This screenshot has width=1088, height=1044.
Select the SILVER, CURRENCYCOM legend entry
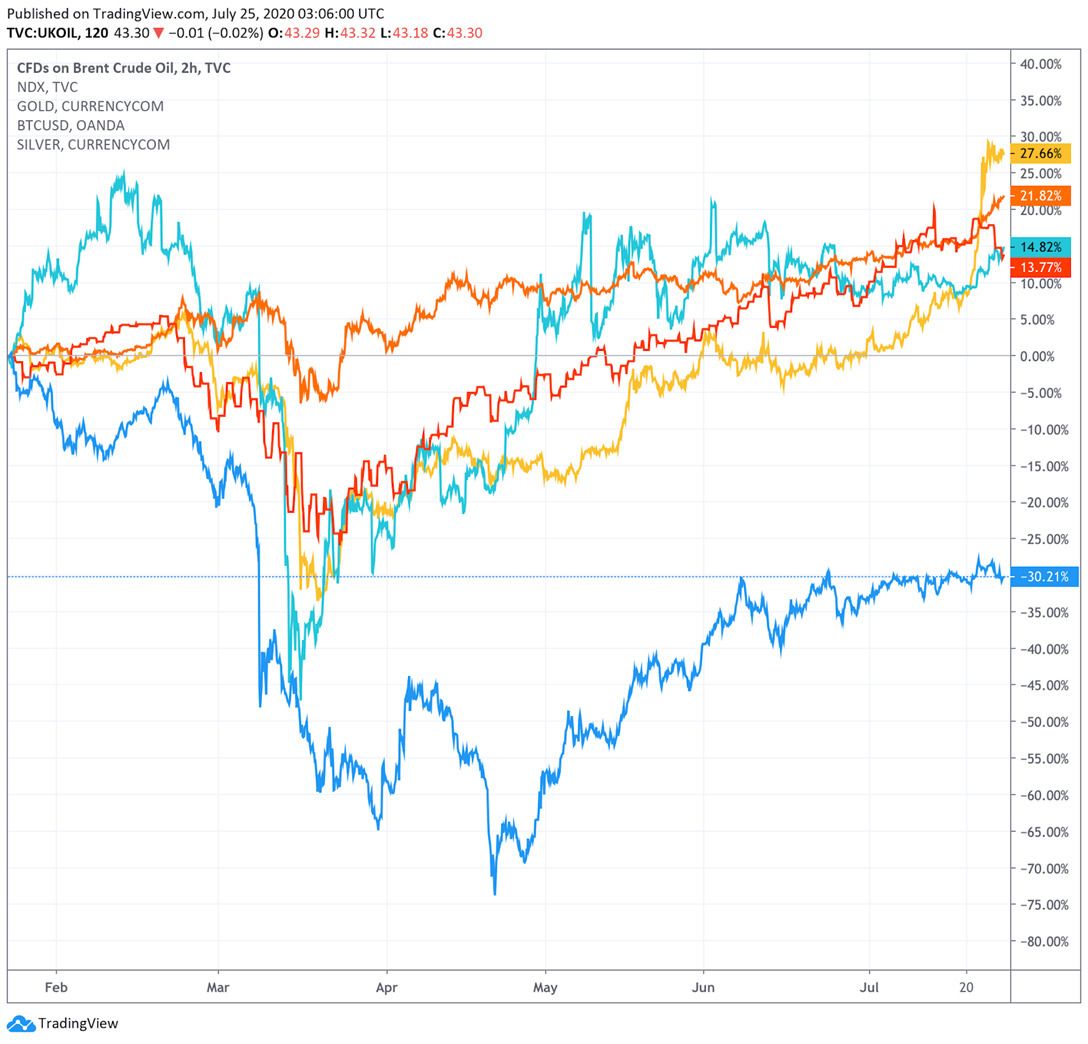point(93,144)
